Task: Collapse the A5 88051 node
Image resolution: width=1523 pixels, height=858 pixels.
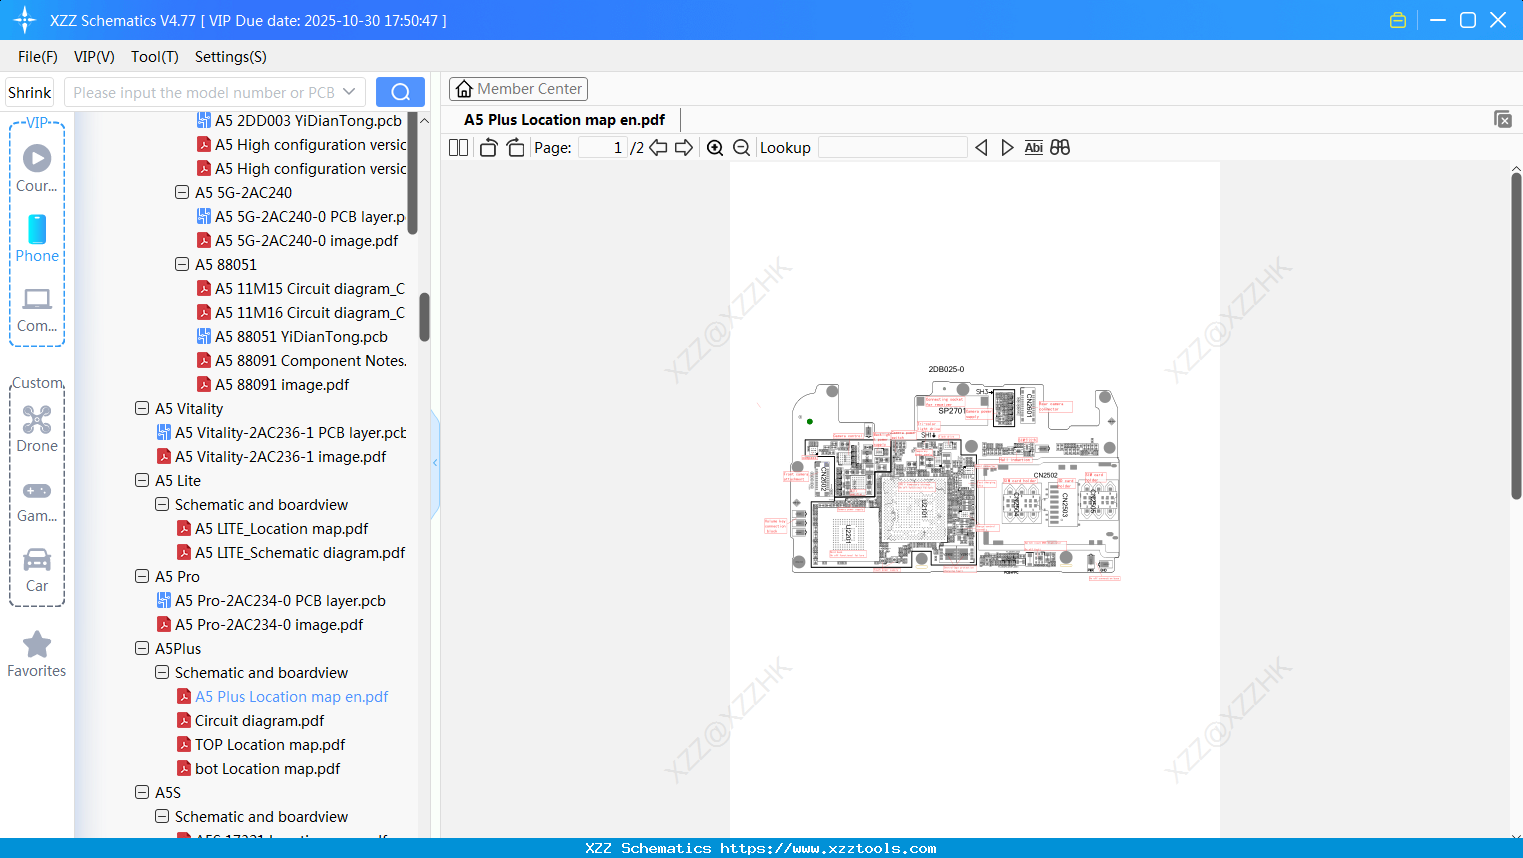Action: [182, 264]
